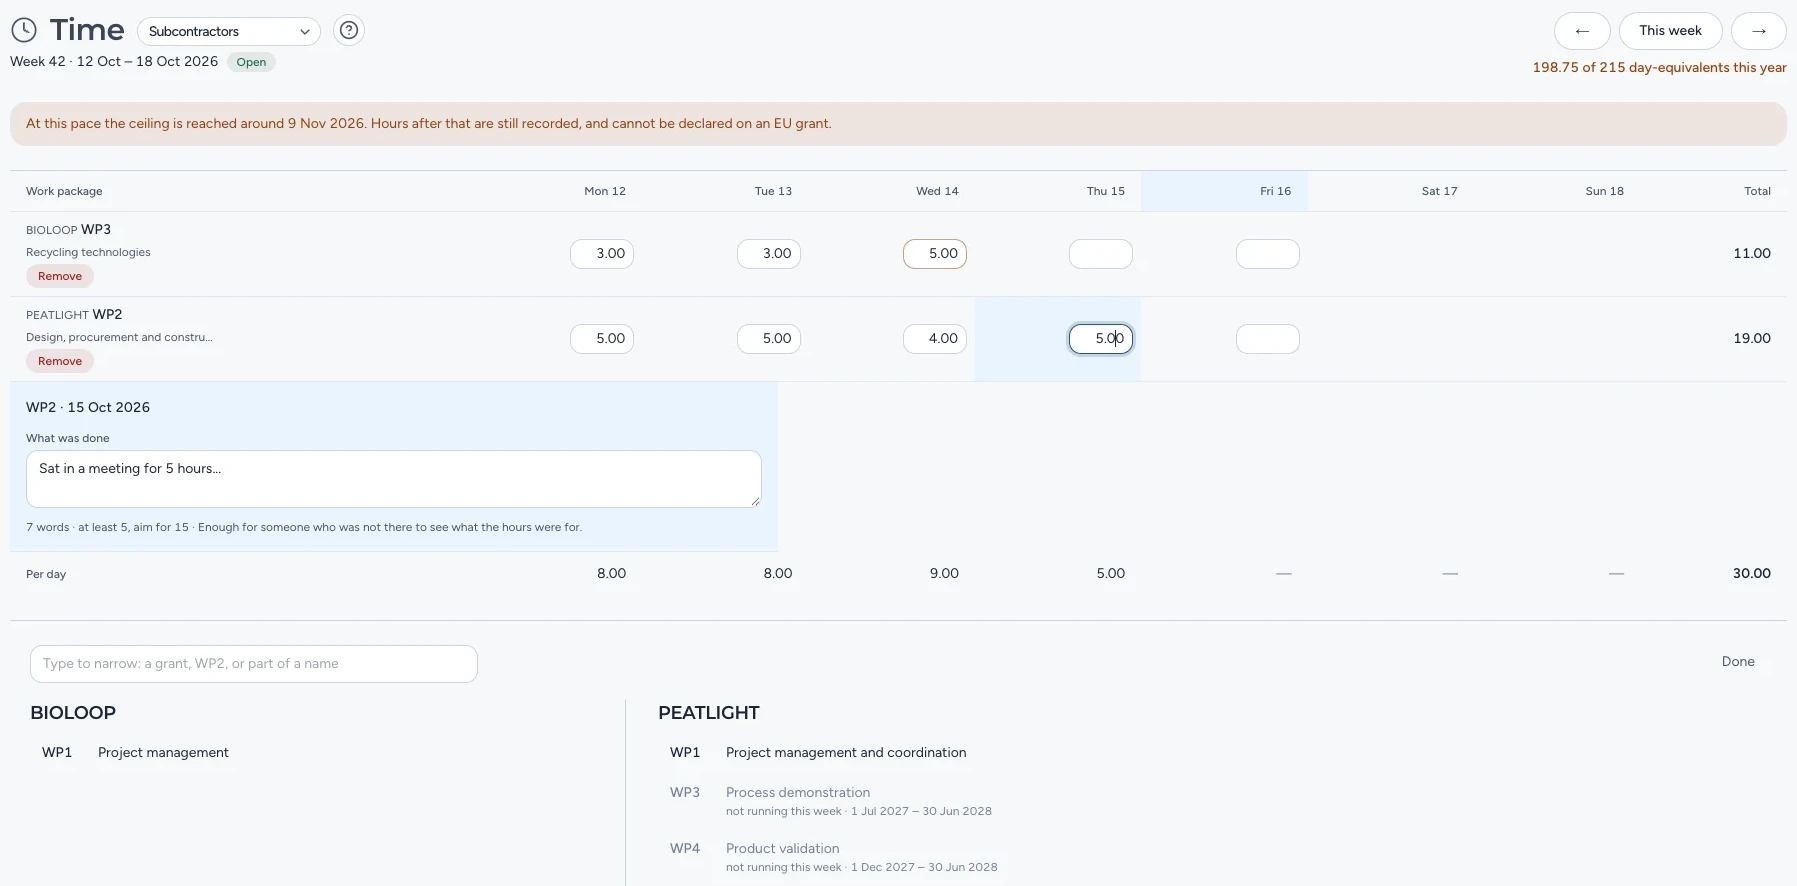
Task: Open the Subcontractors dropdown
Action: [x=229, y=31]
